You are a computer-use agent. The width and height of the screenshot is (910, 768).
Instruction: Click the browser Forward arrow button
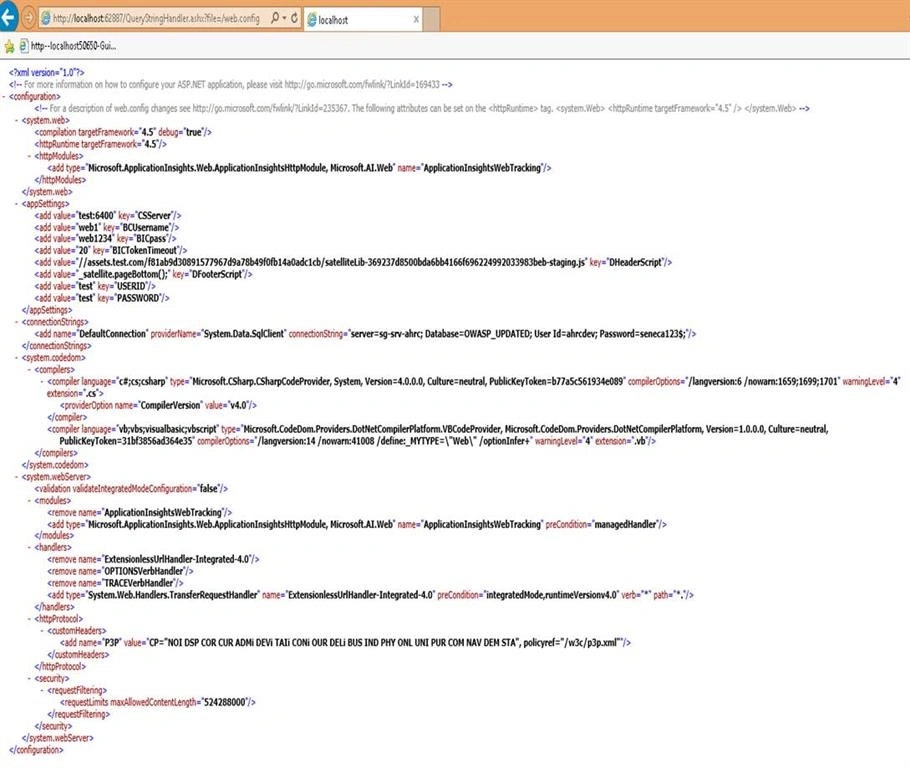coord(28,18)
